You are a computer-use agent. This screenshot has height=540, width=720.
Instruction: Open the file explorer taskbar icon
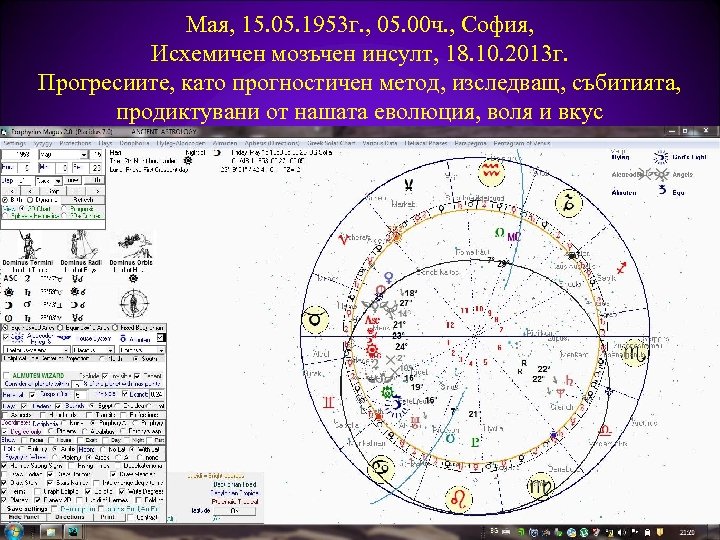pos(50,532)
